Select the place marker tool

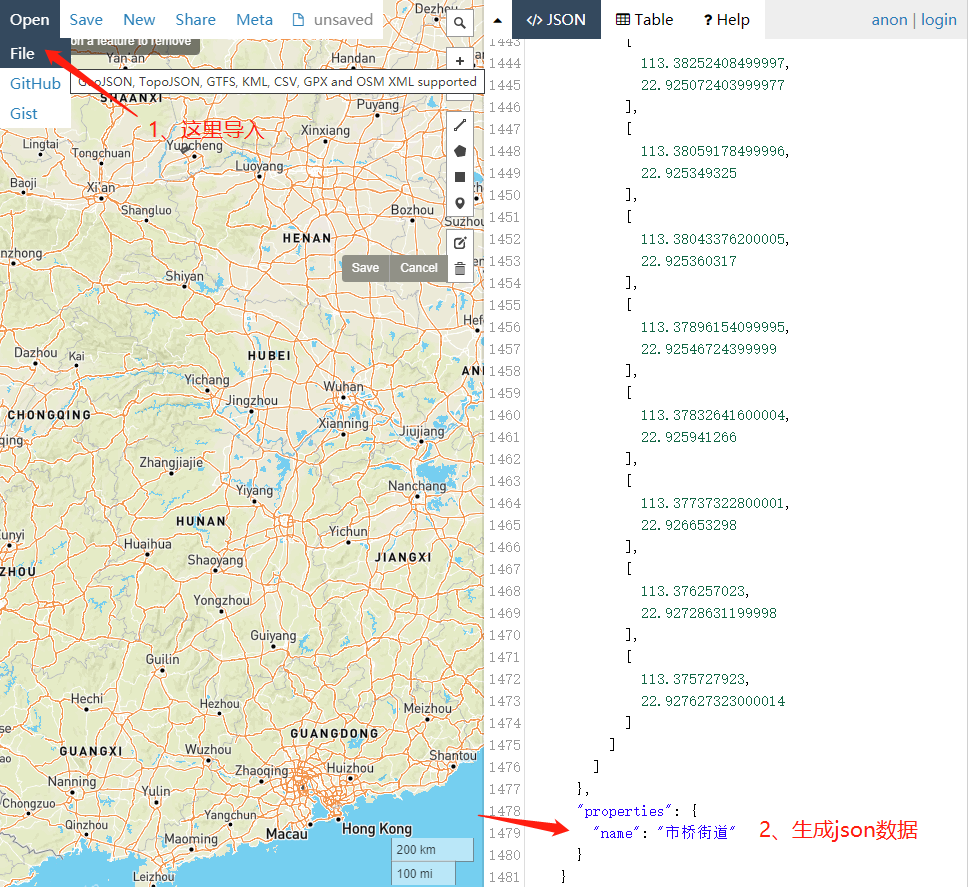(x=459, y=203)
